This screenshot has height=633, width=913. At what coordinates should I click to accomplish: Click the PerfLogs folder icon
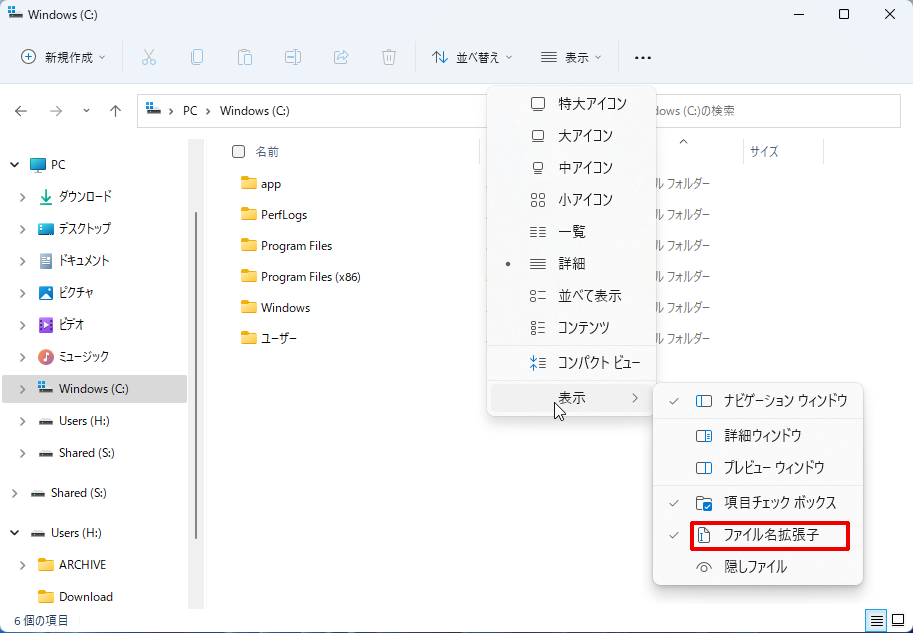[249, 214]
